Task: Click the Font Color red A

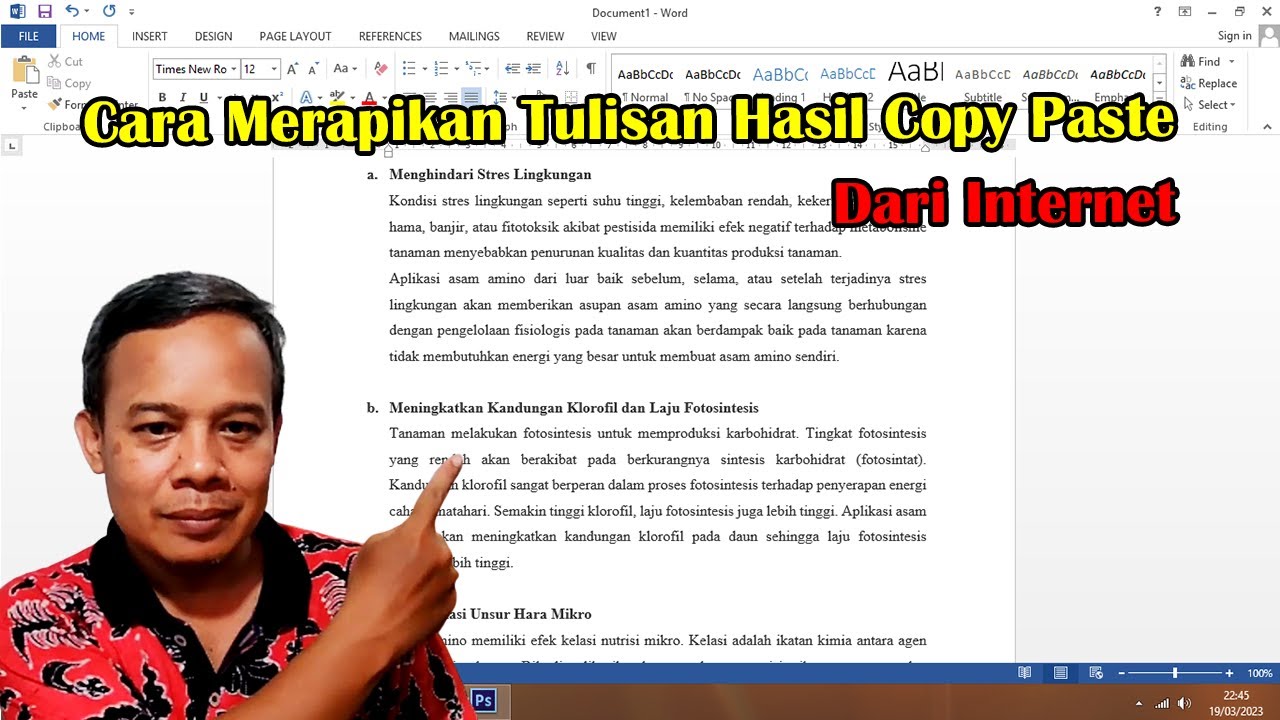Action: click(x=369, y=98)
